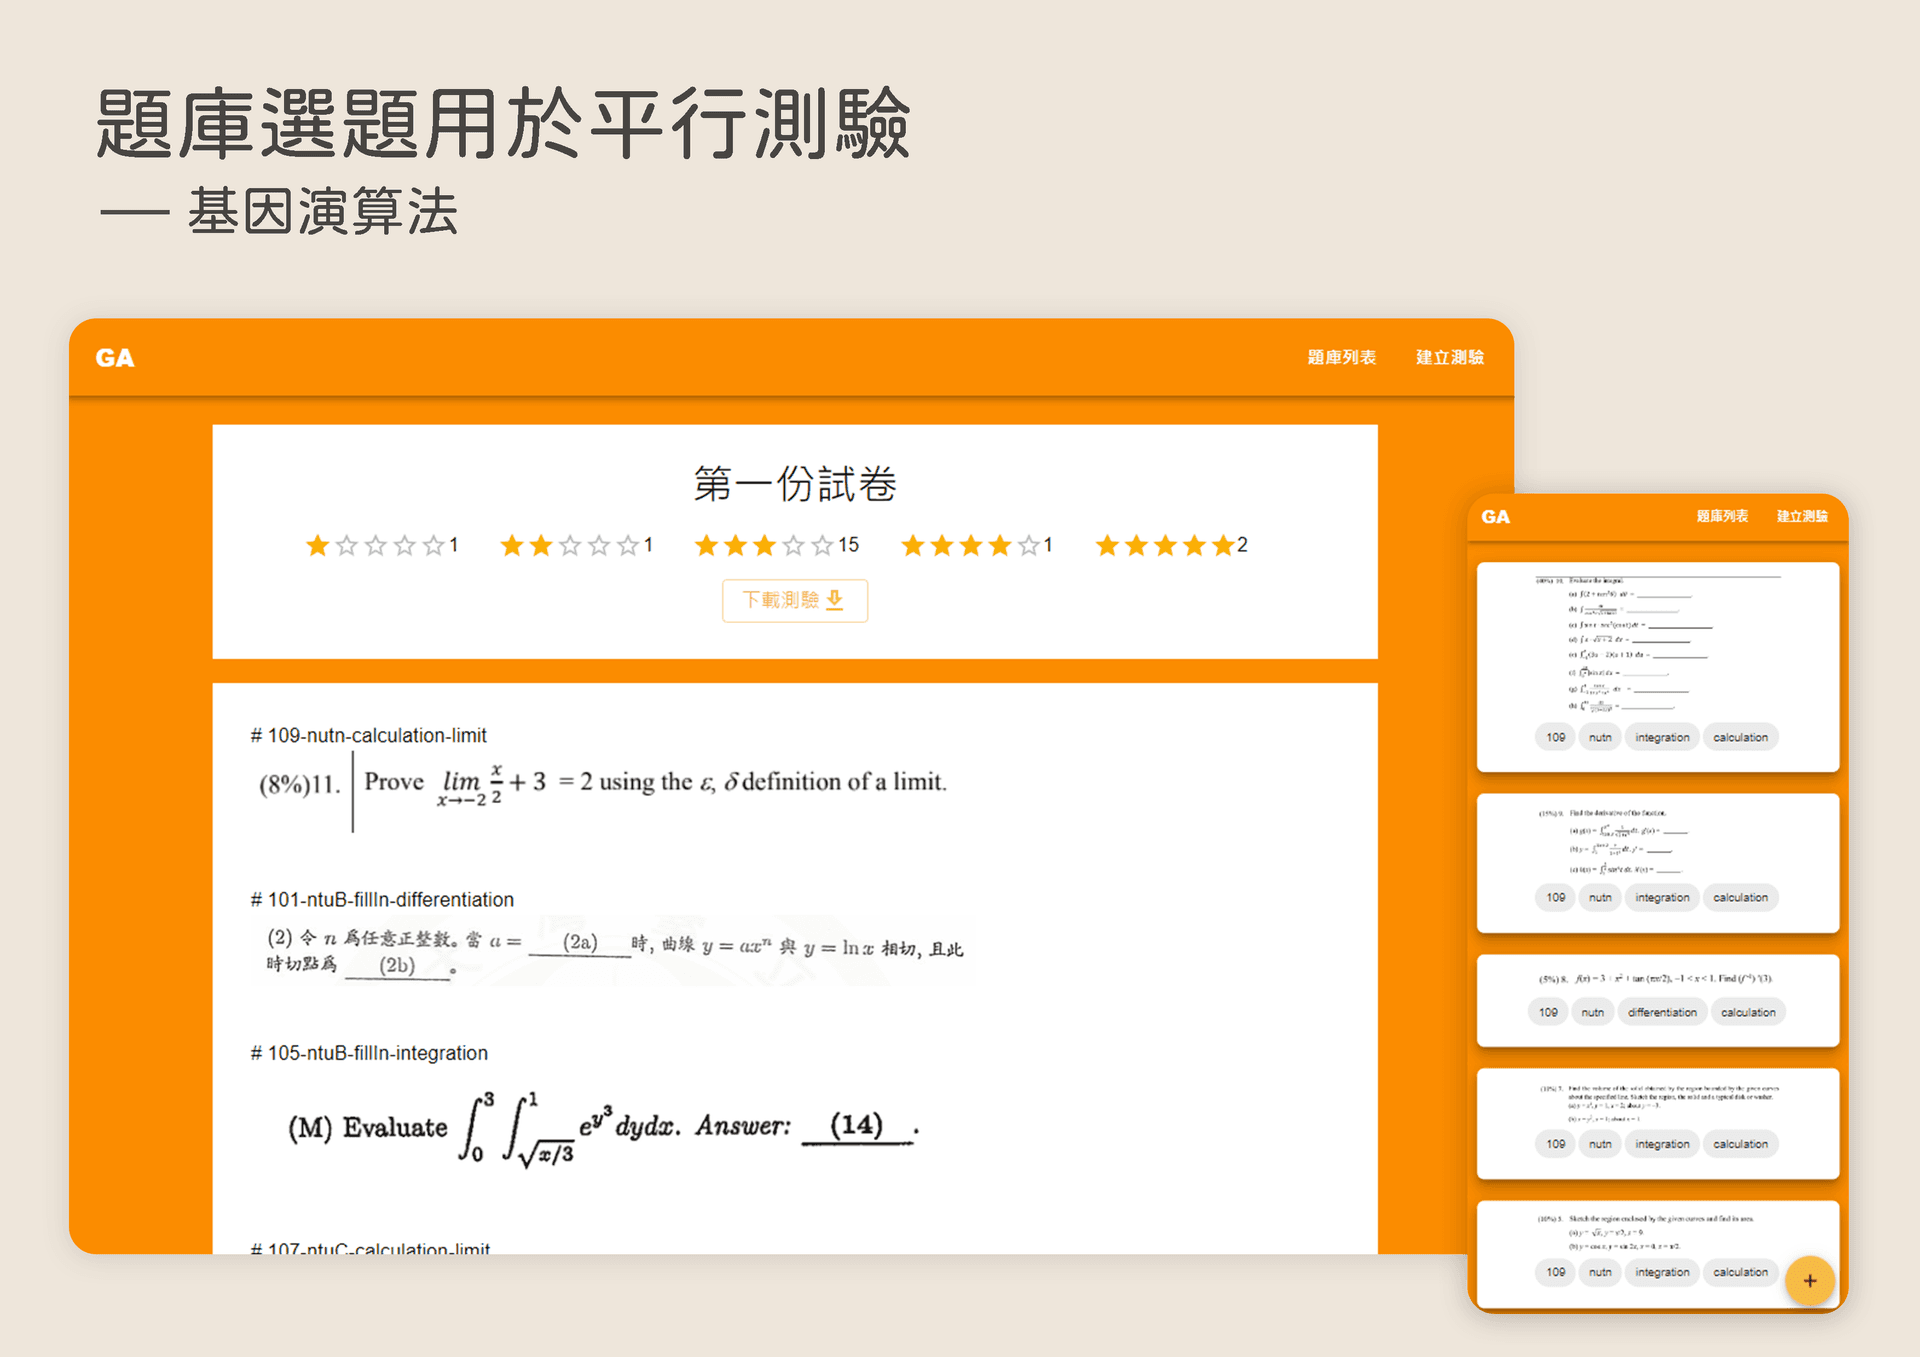
Task: Click integration tag on the Sketch region card
Action: [x=1662, y=1272]
